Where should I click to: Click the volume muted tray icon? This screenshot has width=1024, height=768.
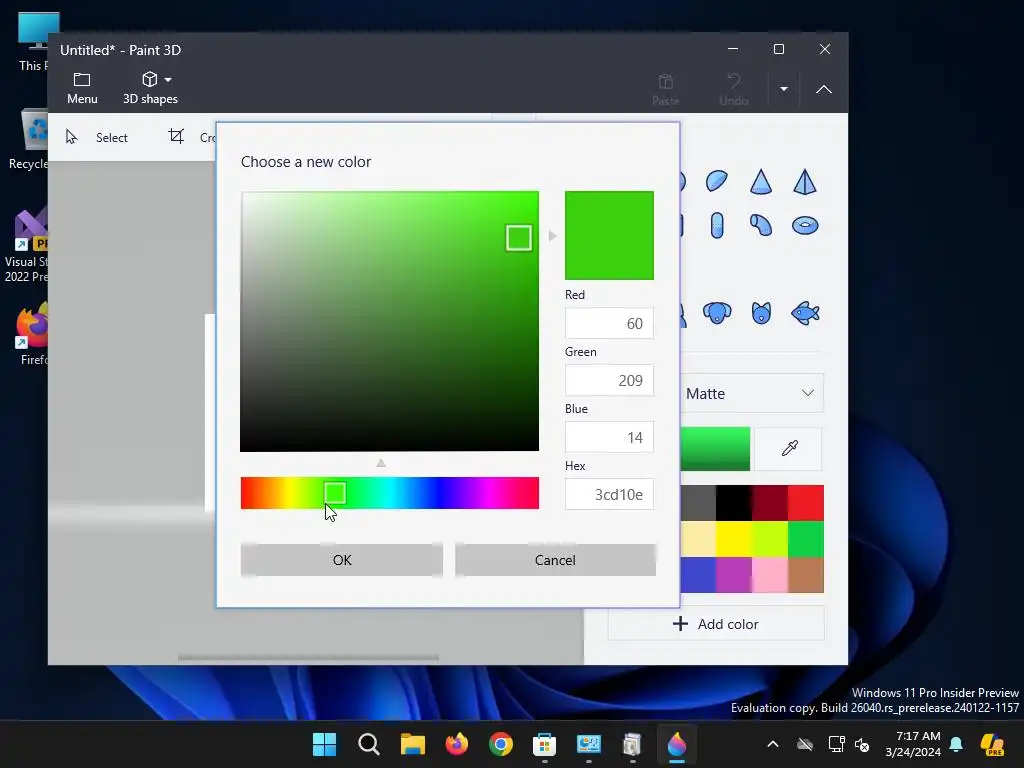click(862, 744)
